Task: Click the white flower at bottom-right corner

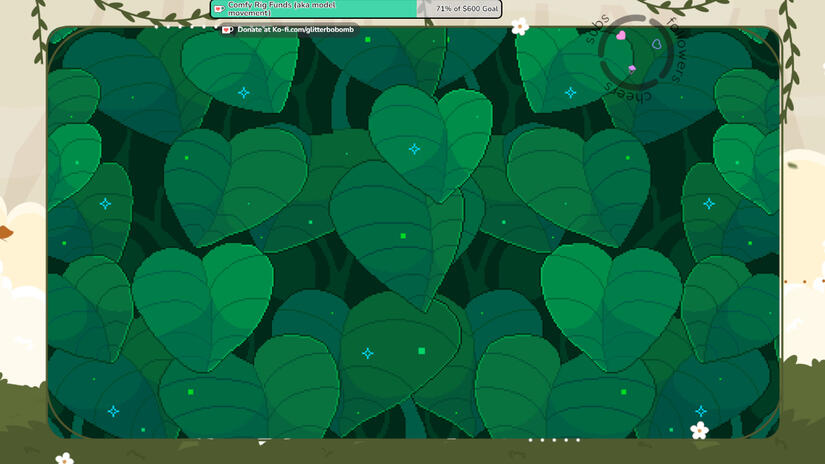Action: [700, 430]
